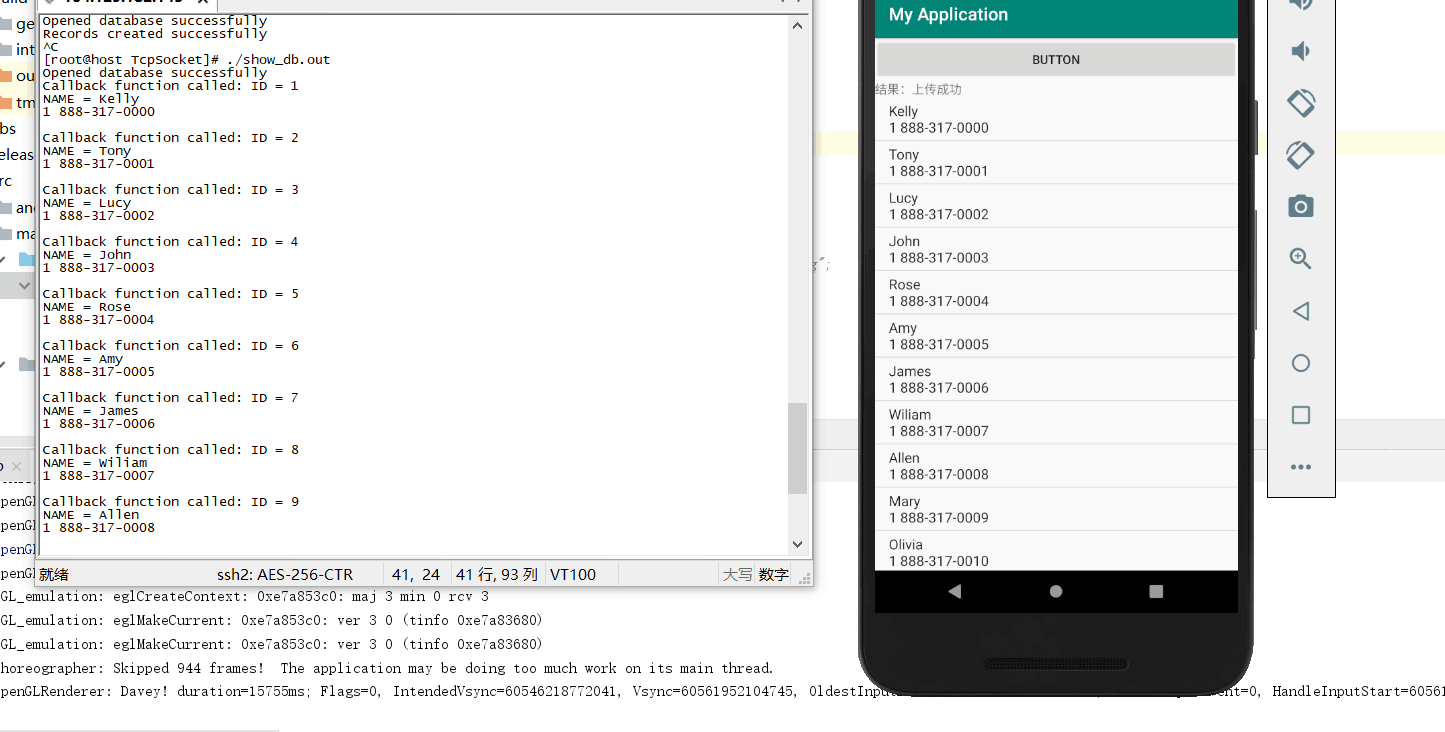Tap the phone's on-screen home navigation button
1445x732 pixels.
coord(1056,591)
